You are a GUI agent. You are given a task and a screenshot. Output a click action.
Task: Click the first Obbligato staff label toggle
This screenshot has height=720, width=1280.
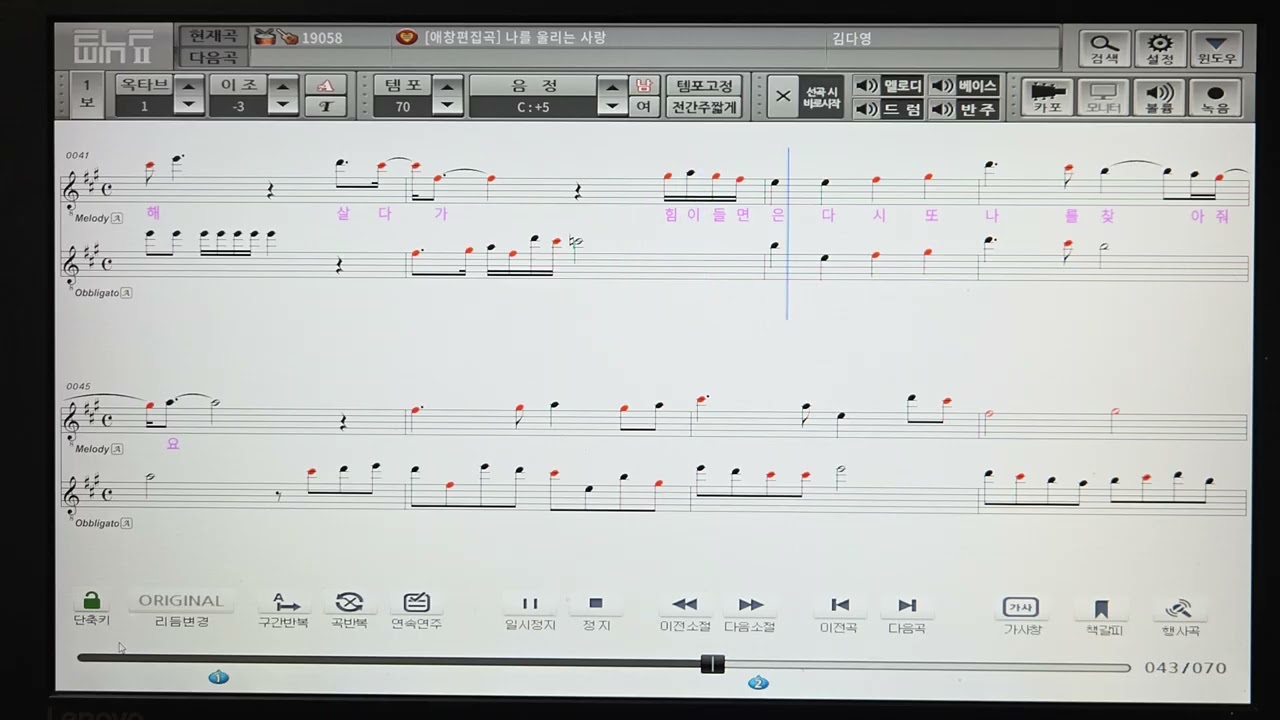pyautogui.click(x=127, y=293)
